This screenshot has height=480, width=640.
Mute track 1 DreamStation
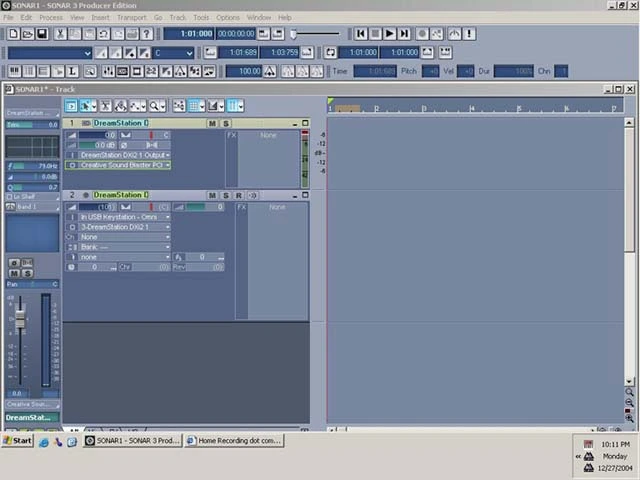click(x=212, y=123)
